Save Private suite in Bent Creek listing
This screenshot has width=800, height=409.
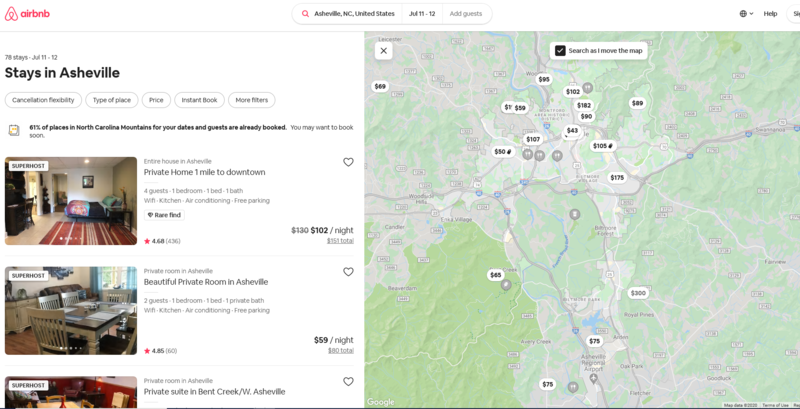tap(348, 381)
